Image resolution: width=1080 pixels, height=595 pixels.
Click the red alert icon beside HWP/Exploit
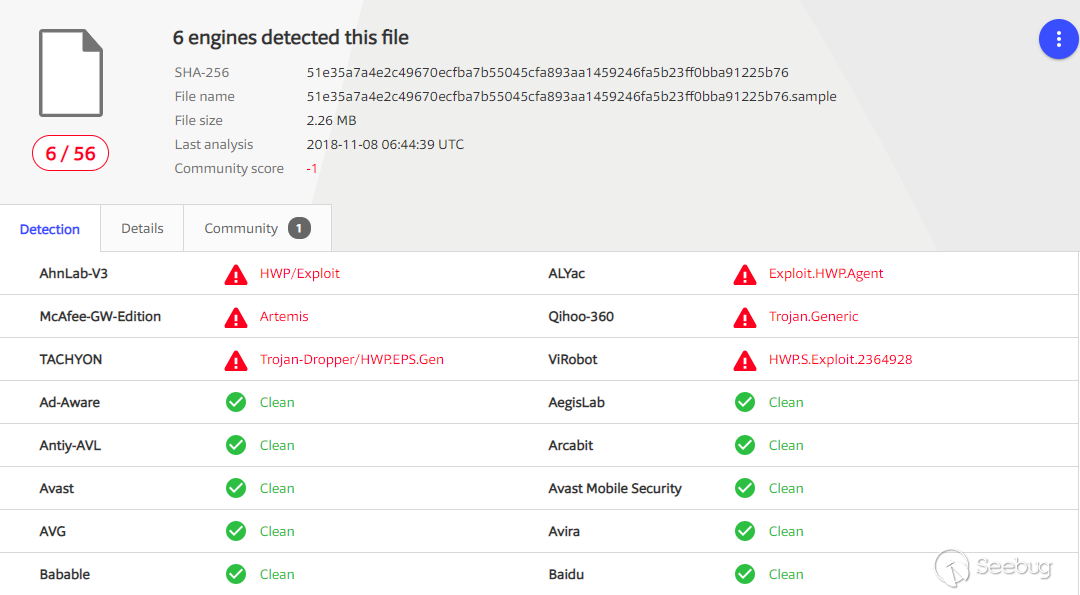pyautogui.click(x=236, y=274)
